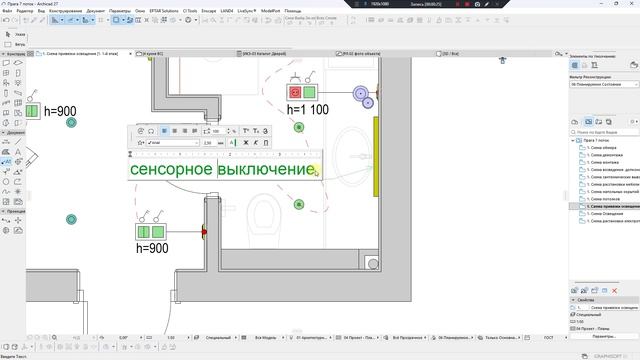Open the Project Map button in the Navigator
Viewport: 640px width, 360px height.
(575, 122)
